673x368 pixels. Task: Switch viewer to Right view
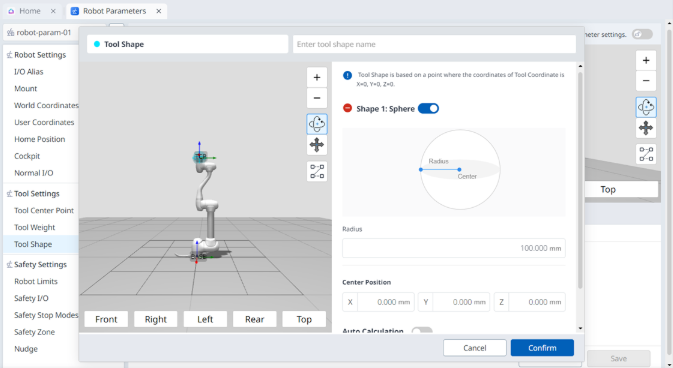click(155, 319)
